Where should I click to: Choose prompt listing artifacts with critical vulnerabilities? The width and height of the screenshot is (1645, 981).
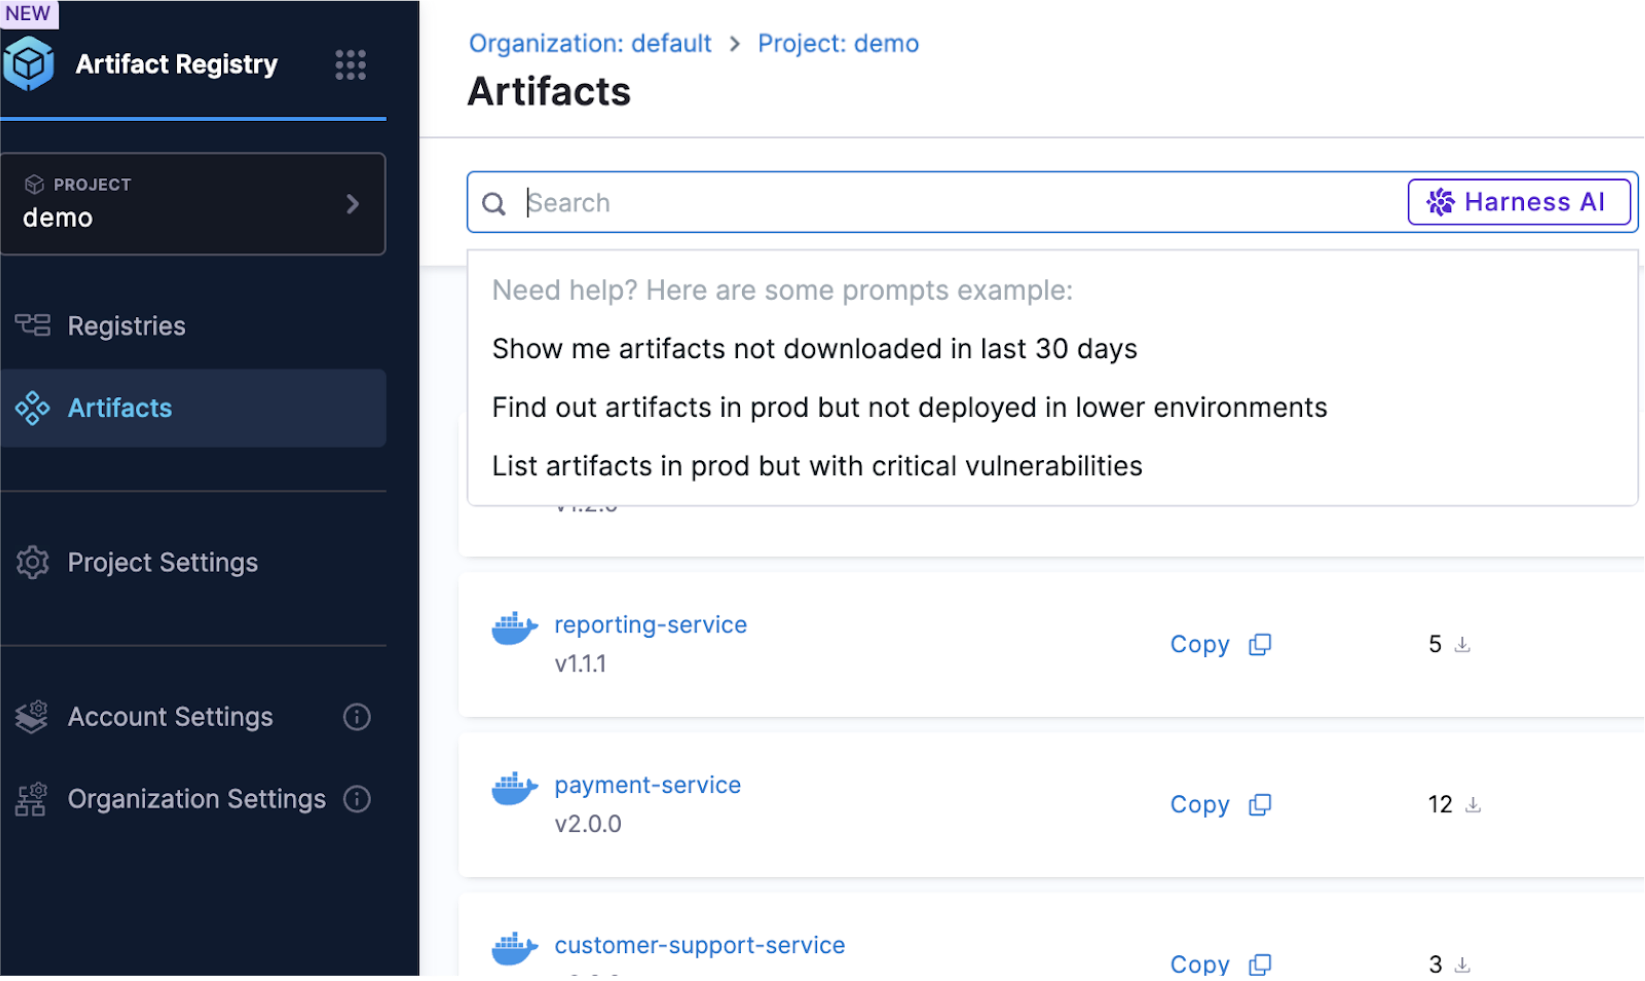(x=817, y=466)
